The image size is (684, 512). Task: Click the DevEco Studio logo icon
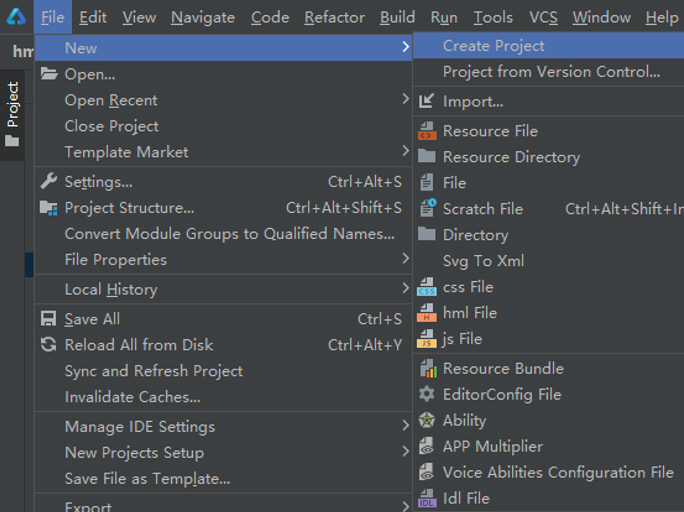point(16,17)
